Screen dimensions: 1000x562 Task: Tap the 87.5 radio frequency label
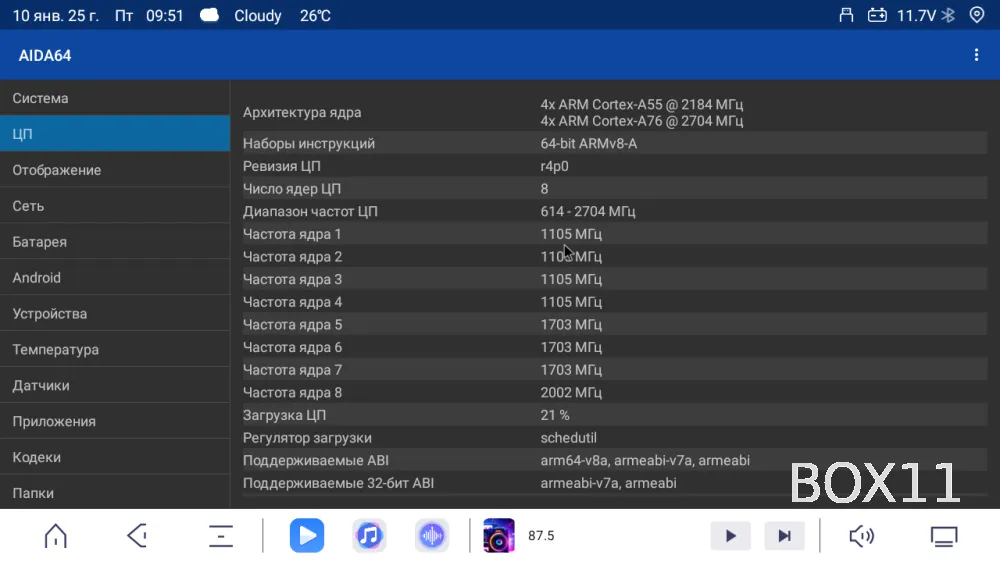541,536
